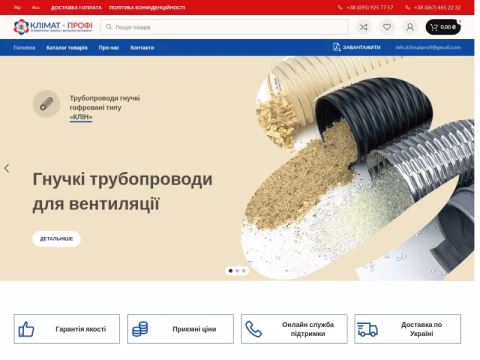Go to the previous slide using the arrow

pos(7,168)
